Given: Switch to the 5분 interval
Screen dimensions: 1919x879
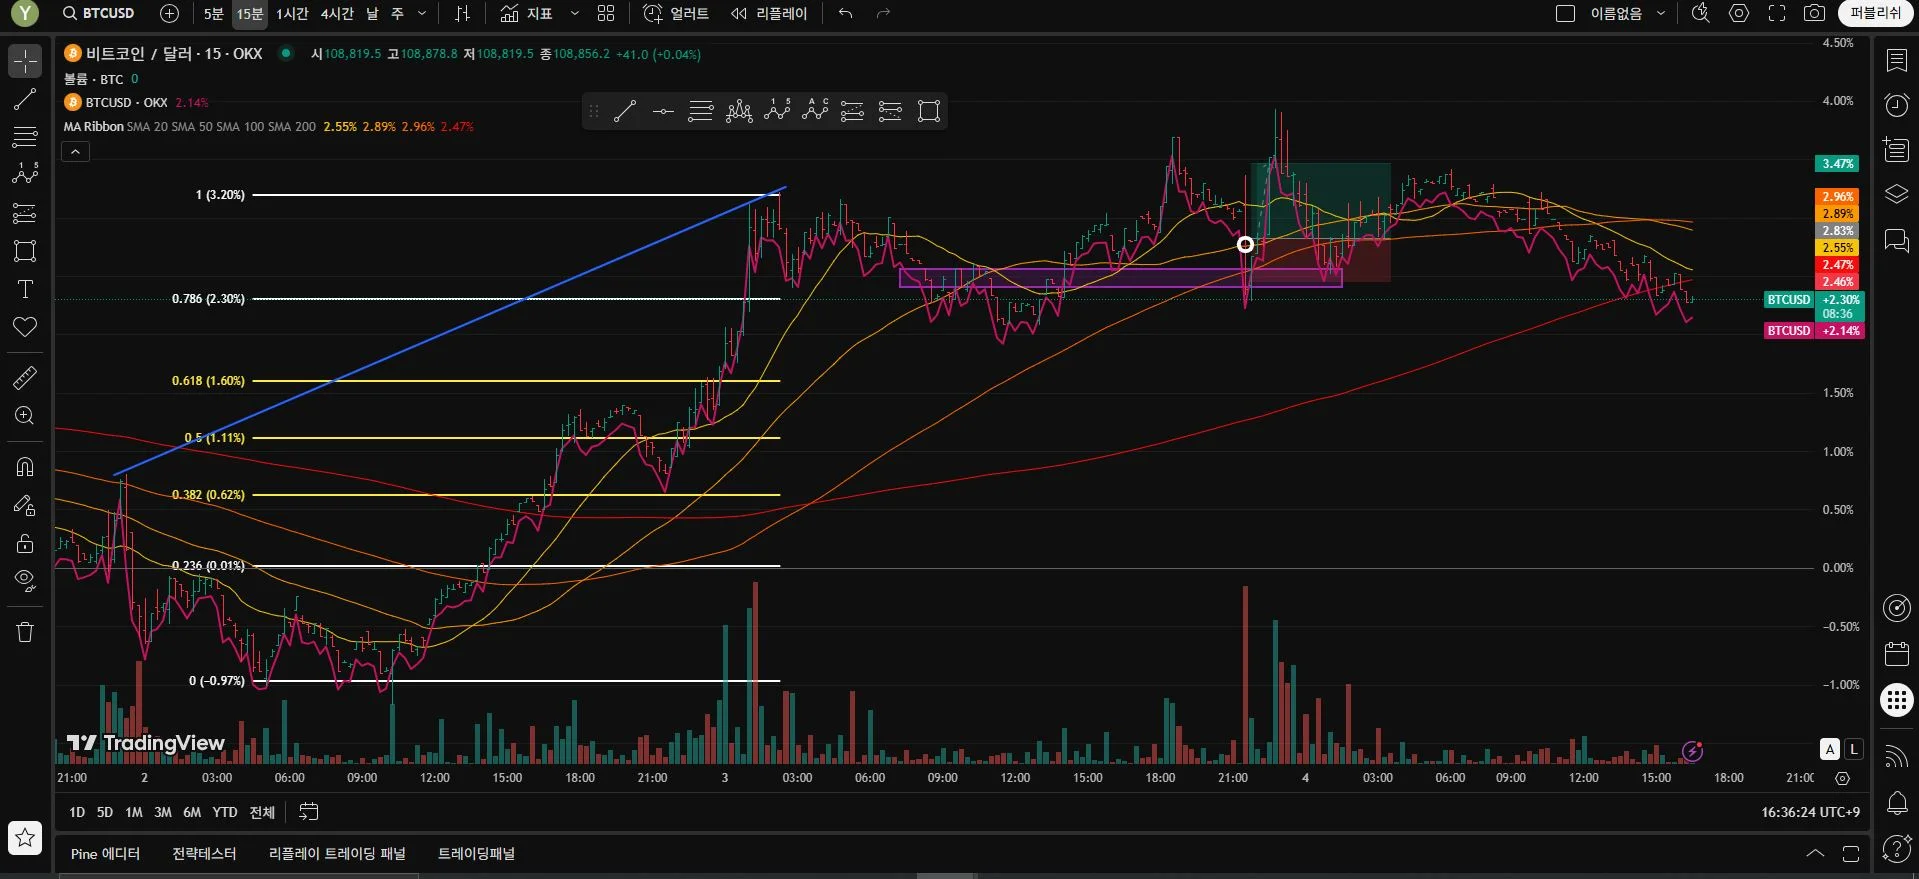Looking at the screenshot, I should (214, 13).
